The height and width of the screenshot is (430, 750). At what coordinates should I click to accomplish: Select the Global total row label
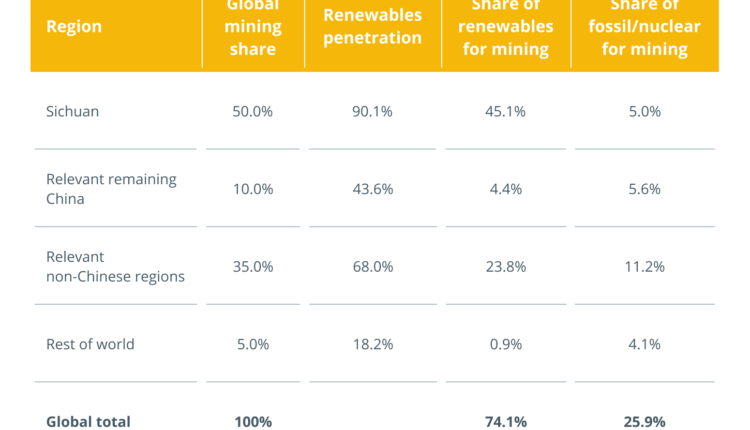[x=88, y=421]
